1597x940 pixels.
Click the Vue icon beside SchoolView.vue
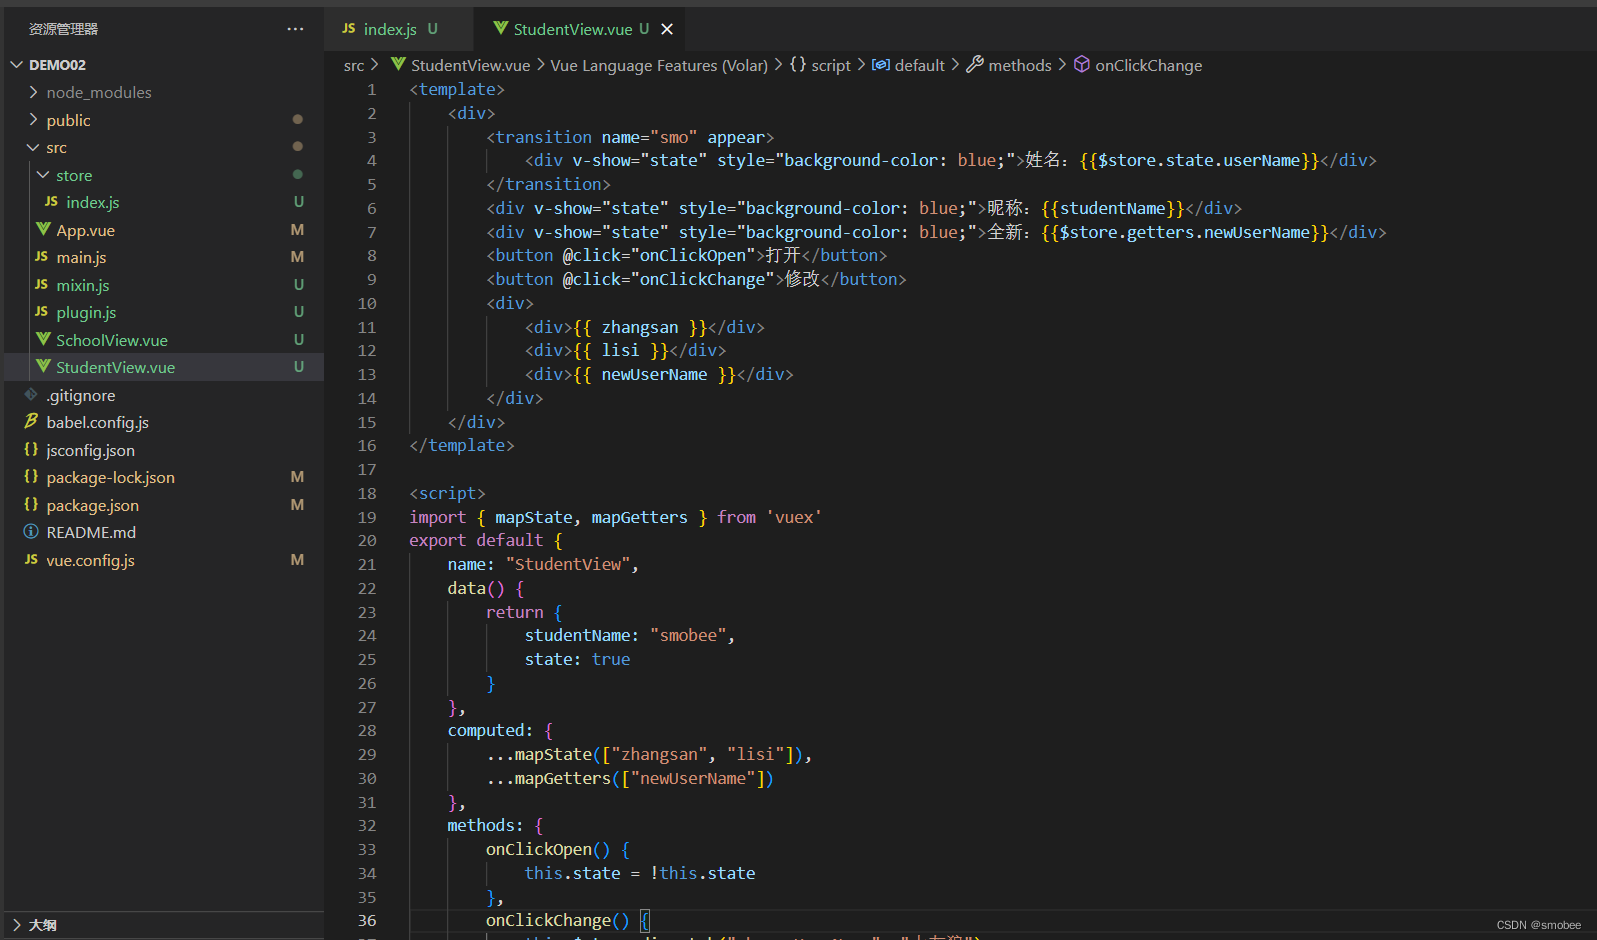(x=43, y=339)
